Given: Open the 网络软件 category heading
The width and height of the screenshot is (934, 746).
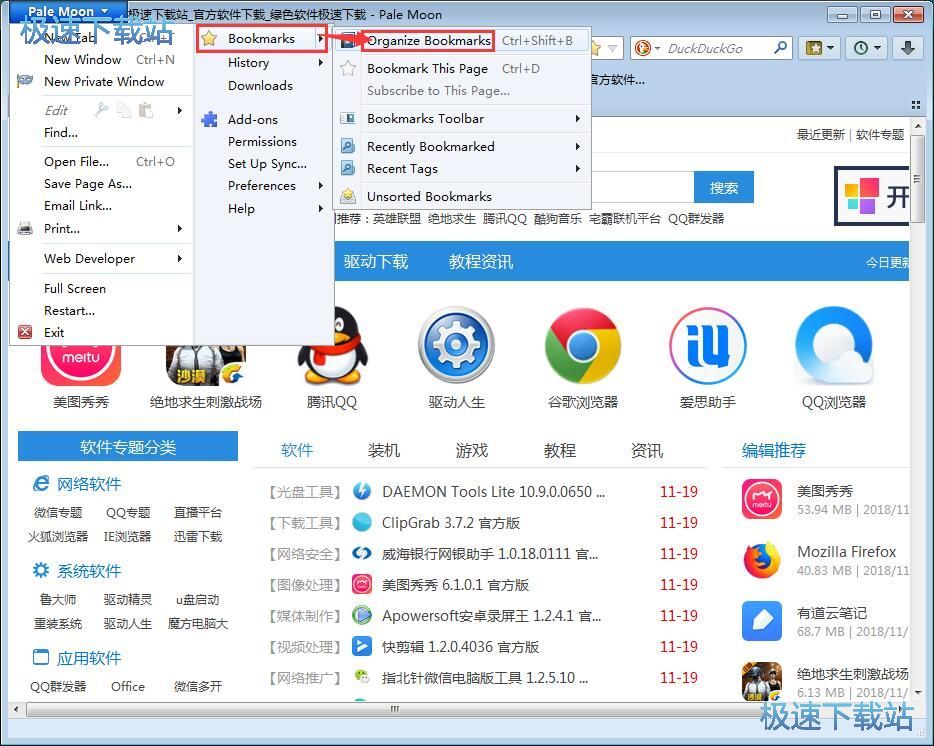Looking at the screenshot, I should tap(89, 484).
